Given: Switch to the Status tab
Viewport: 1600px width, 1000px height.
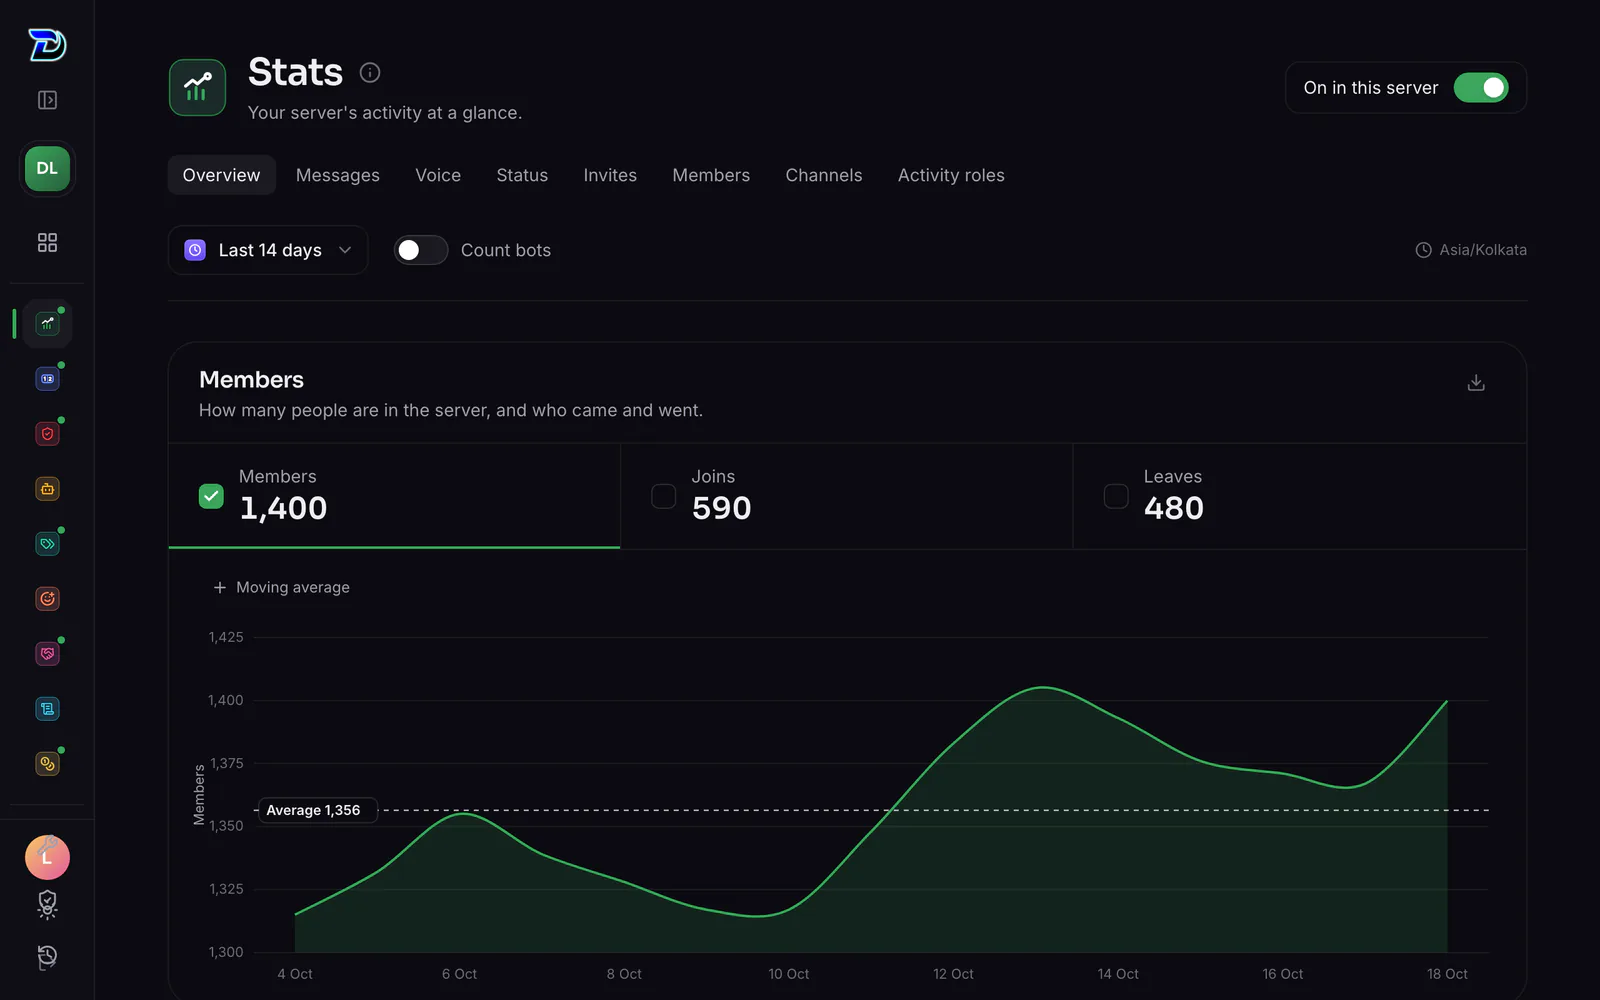Looking at the screenshot, I should (x=522, y=175).
